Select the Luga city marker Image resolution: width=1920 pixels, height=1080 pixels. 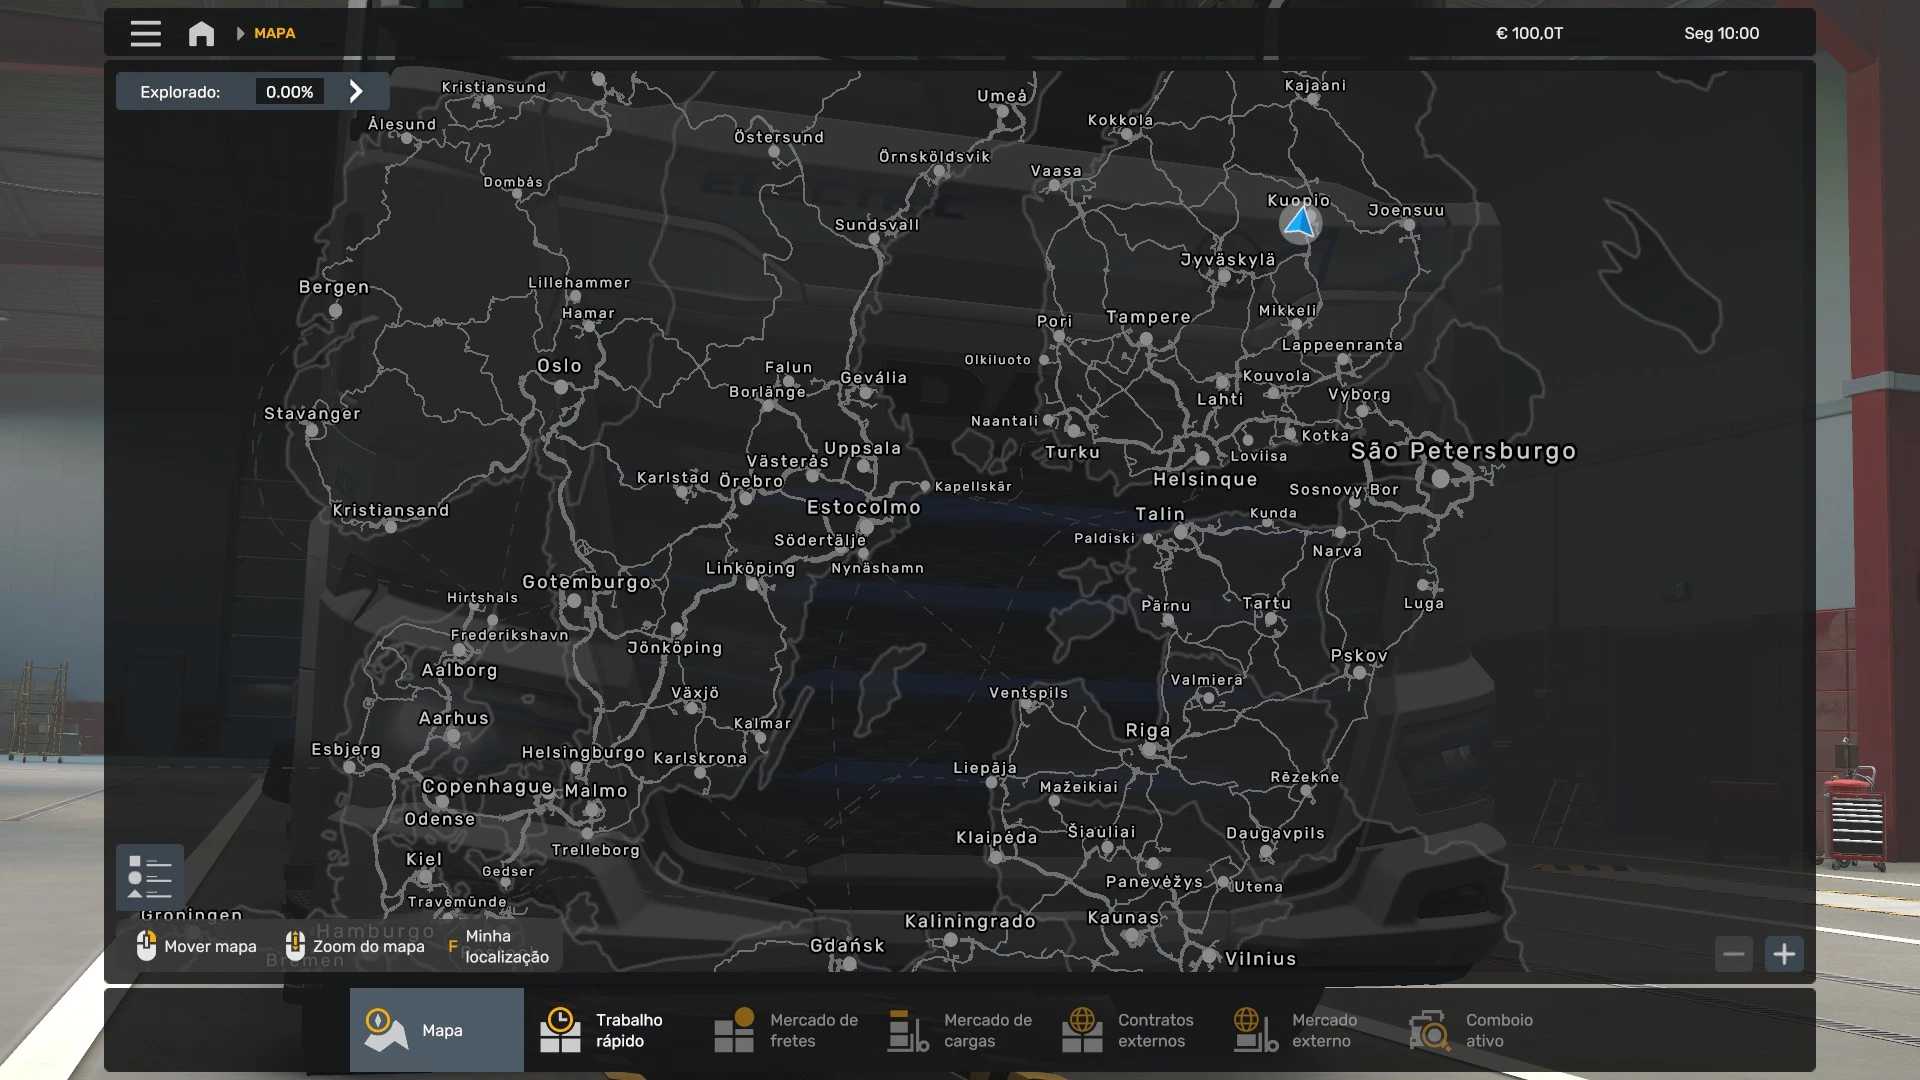tap(1422, 585)
